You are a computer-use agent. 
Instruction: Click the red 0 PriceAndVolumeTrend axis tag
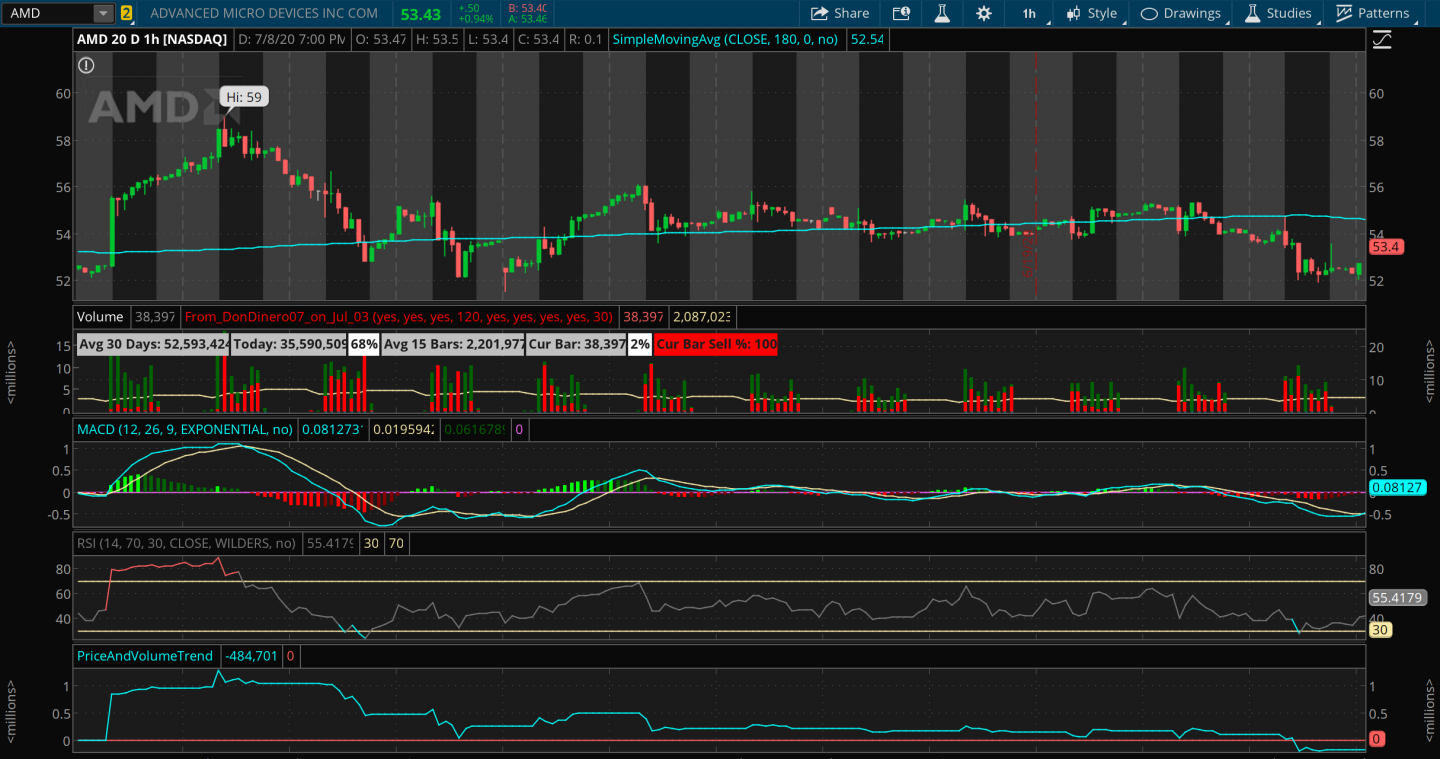(x=1376, y=739)
